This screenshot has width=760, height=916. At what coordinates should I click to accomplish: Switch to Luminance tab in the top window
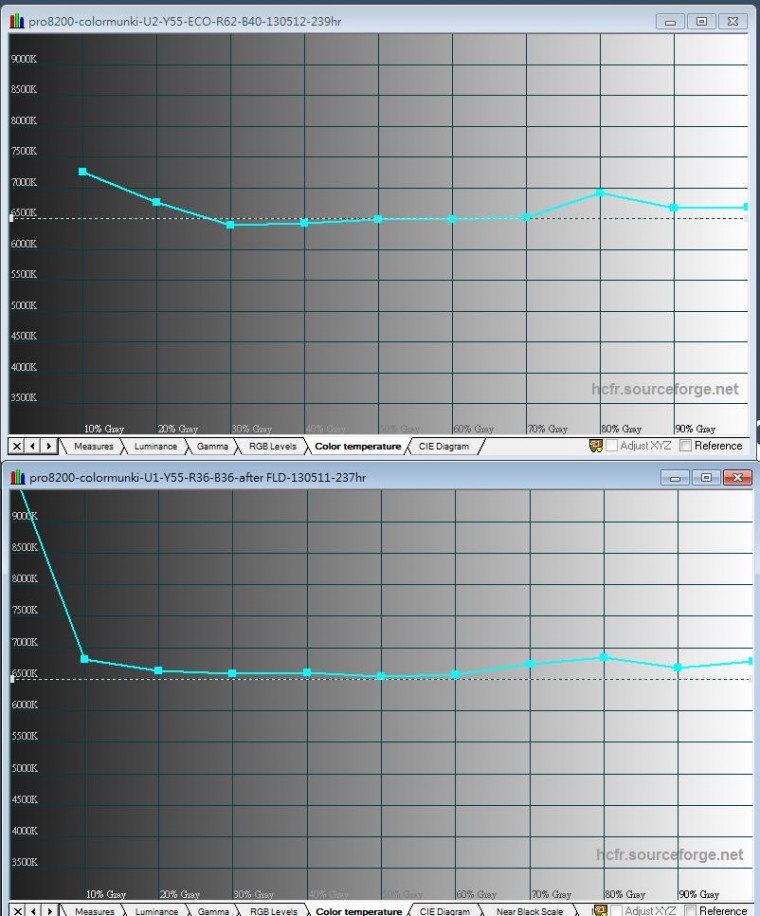155,446
